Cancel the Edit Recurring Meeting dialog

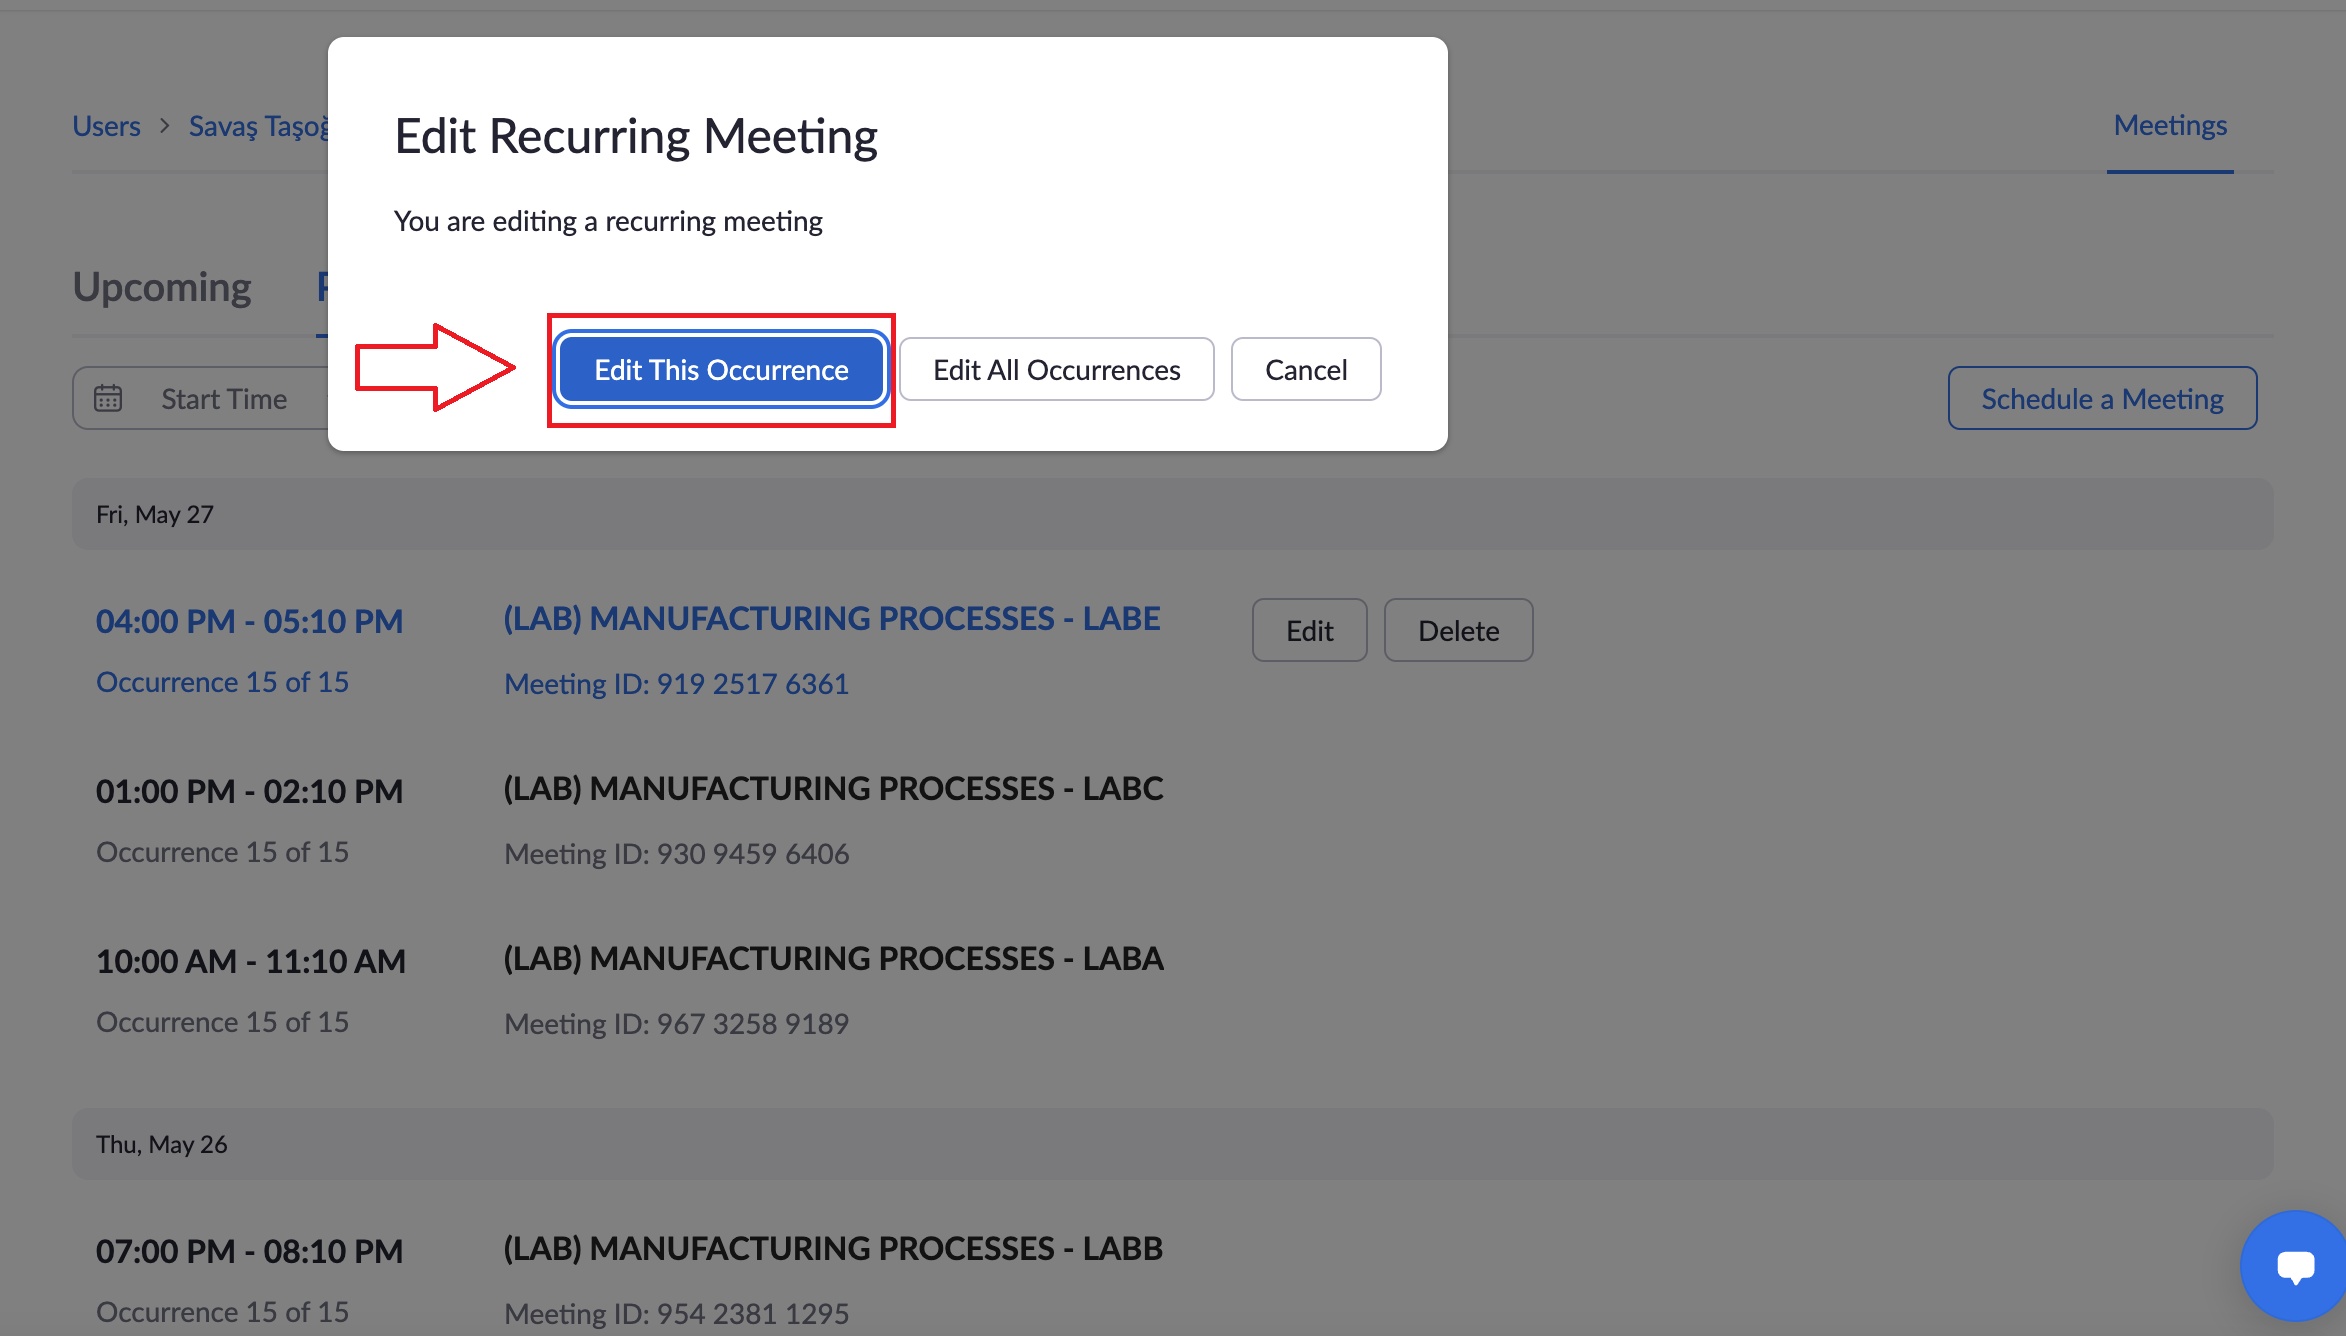click(1305, 370)
